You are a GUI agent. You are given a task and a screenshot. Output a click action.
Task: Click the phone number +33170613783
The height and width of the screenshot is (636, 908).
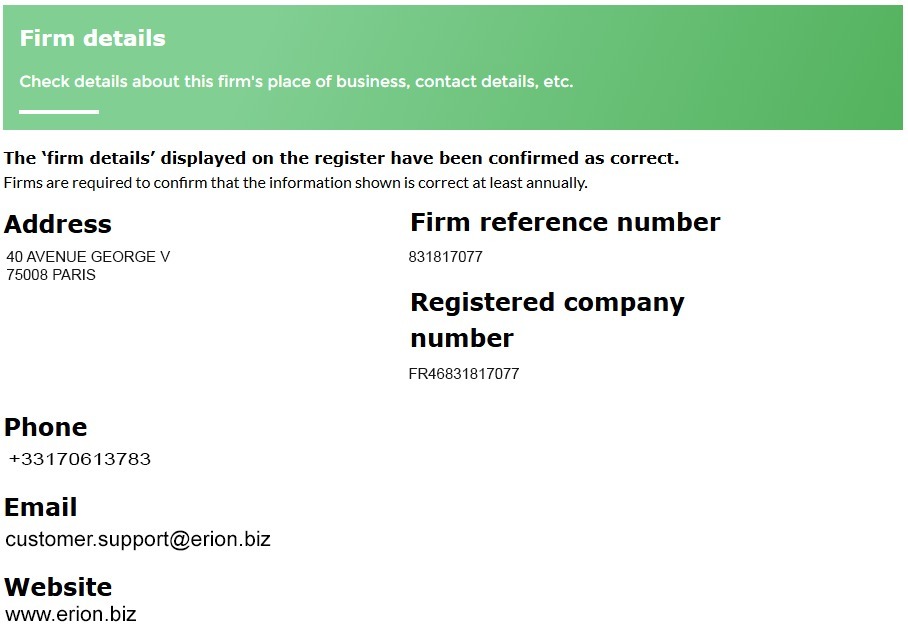tap(80, 459)
